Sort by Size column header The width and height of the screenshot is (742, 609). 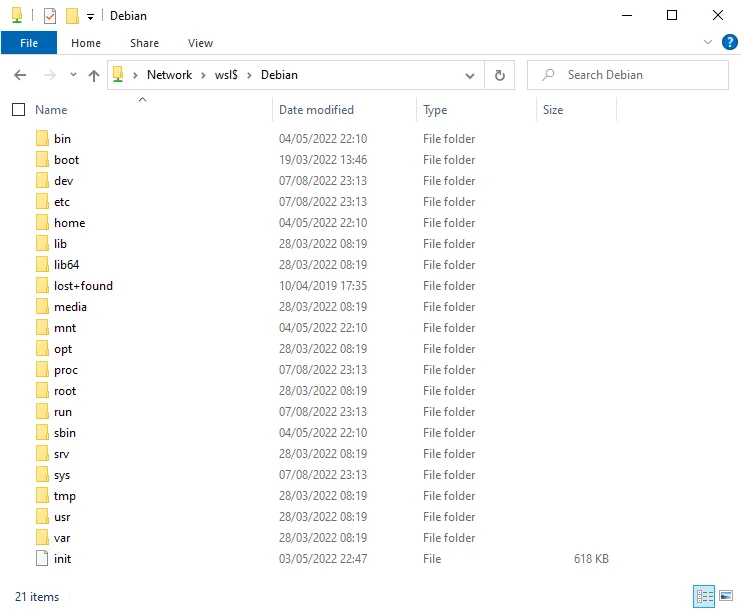pos(553,110)
